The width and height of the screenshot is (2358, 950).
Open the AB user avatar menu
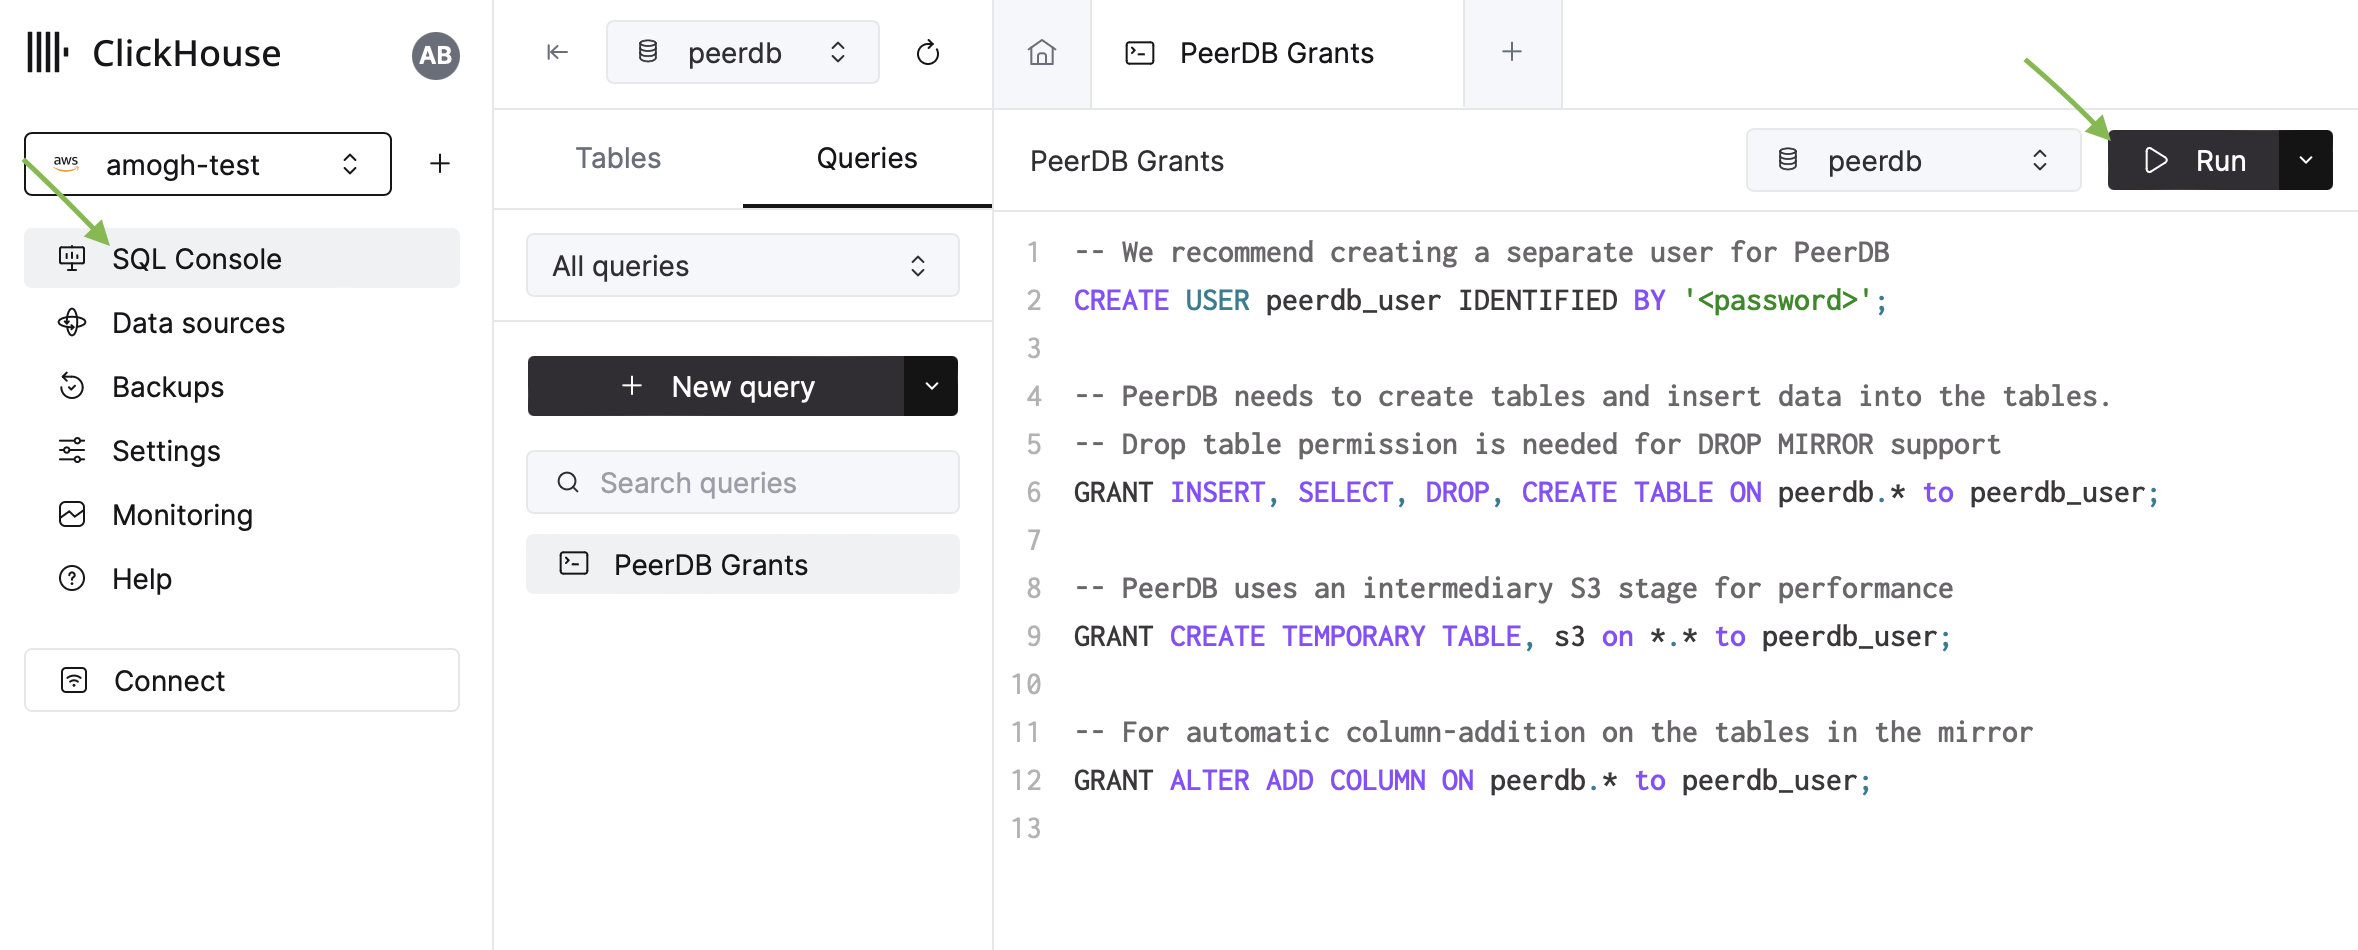pyautogui.click(x=435, y=55)
